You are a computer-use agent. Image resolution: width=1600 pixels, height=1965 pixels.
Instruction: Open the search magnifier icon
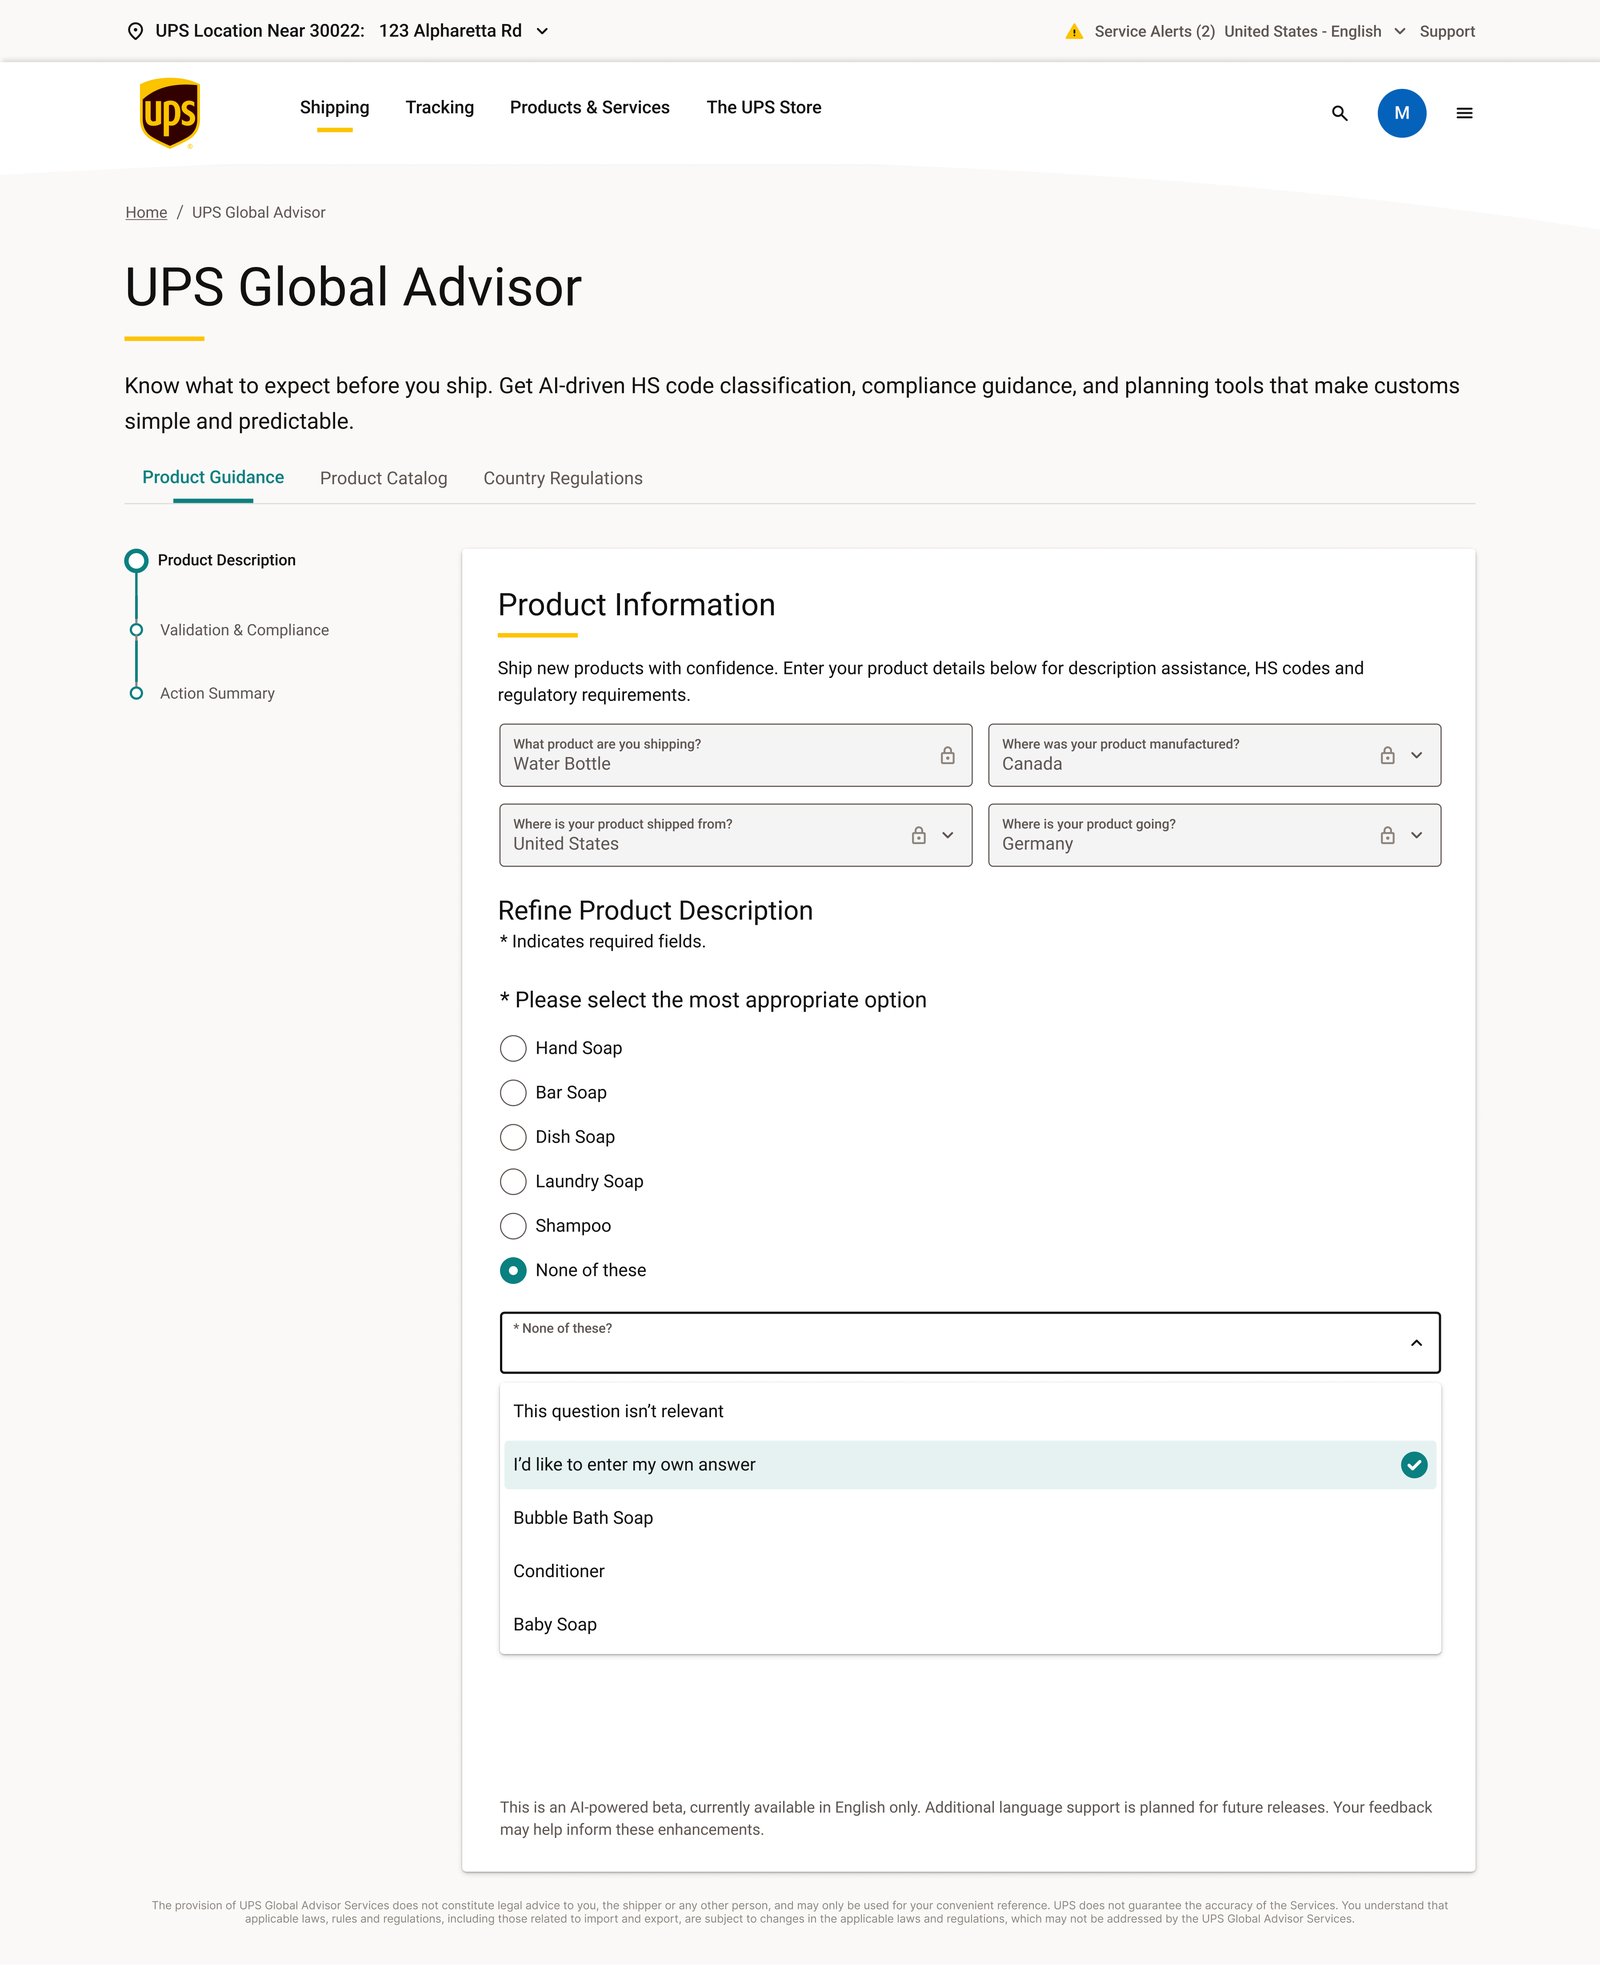pos(1340,113)
